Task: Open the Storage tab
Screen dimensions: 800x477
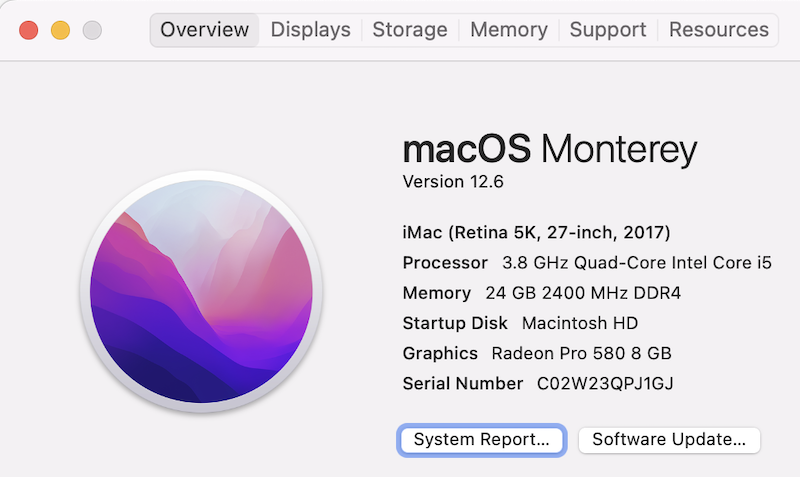Action: [x=410, y=30]
